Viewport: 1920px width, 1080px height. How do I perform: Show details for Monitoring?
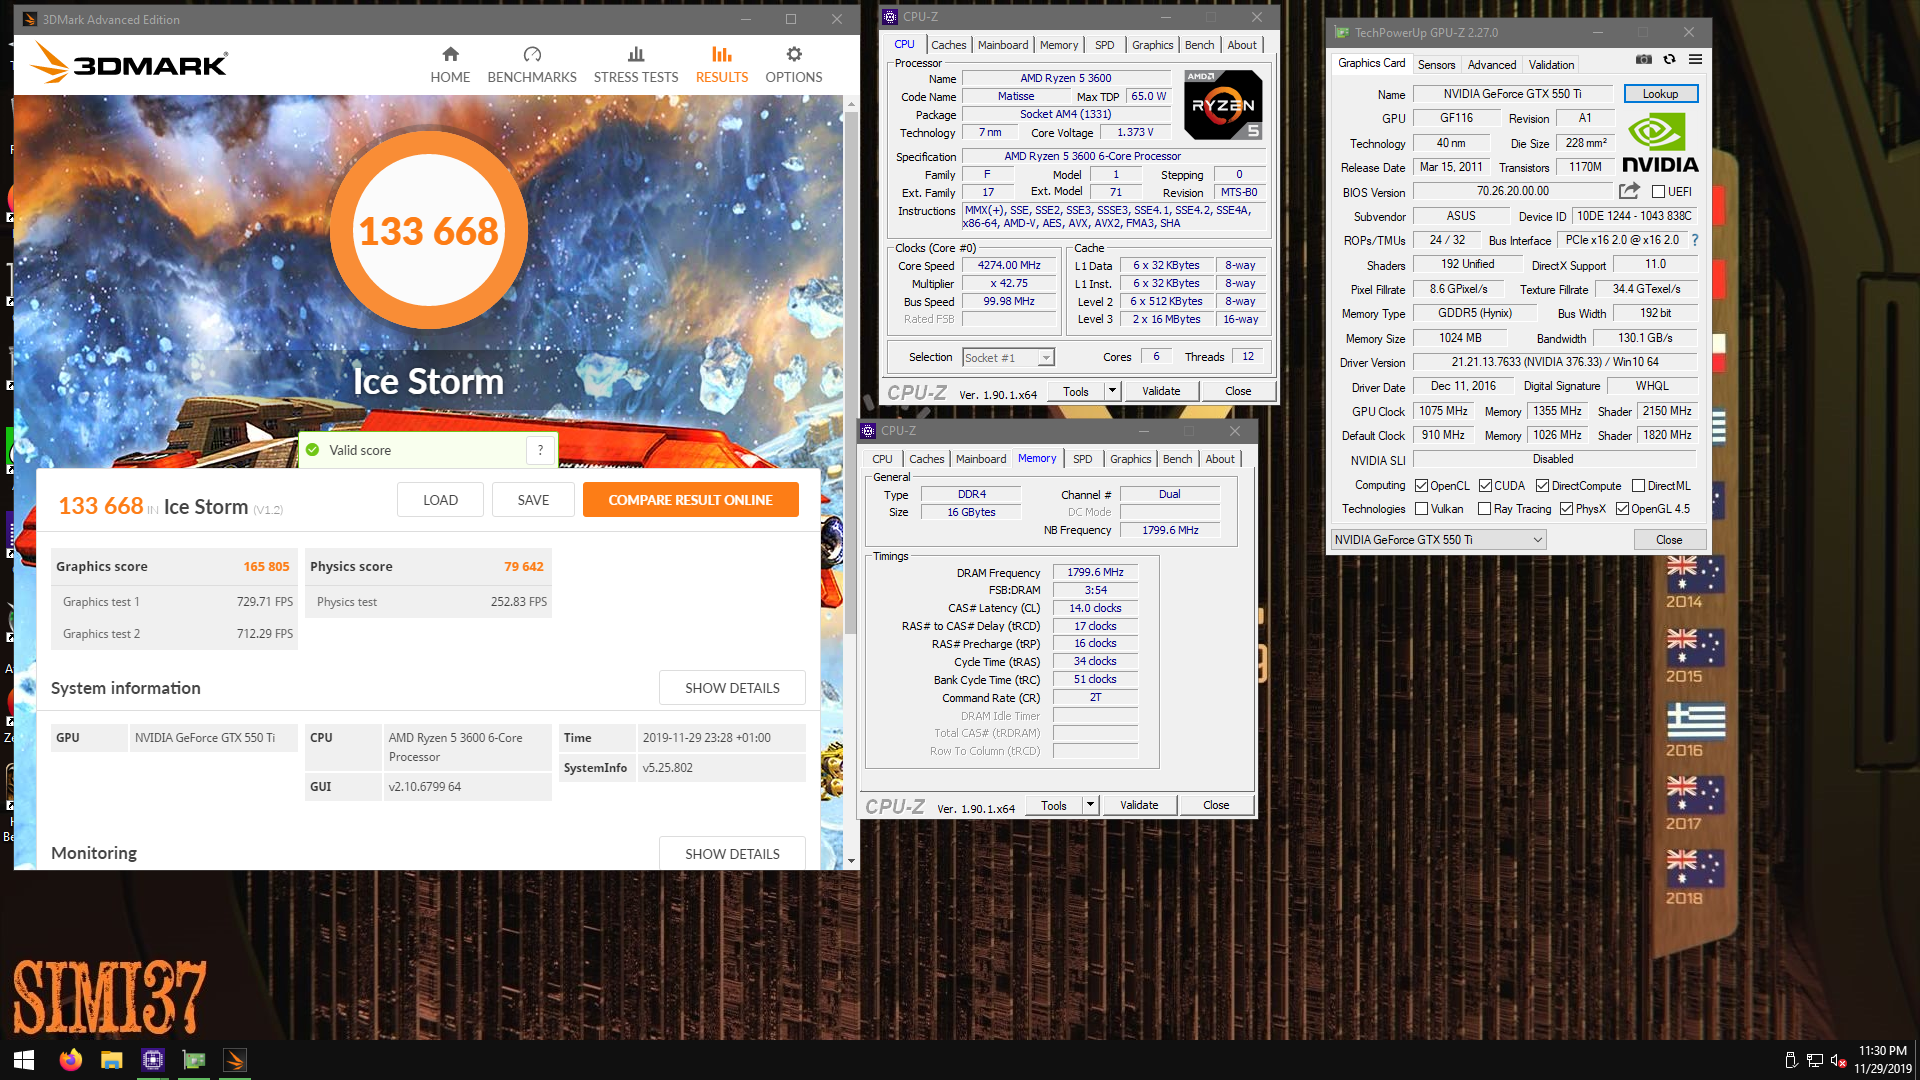[x=732, y=853]
